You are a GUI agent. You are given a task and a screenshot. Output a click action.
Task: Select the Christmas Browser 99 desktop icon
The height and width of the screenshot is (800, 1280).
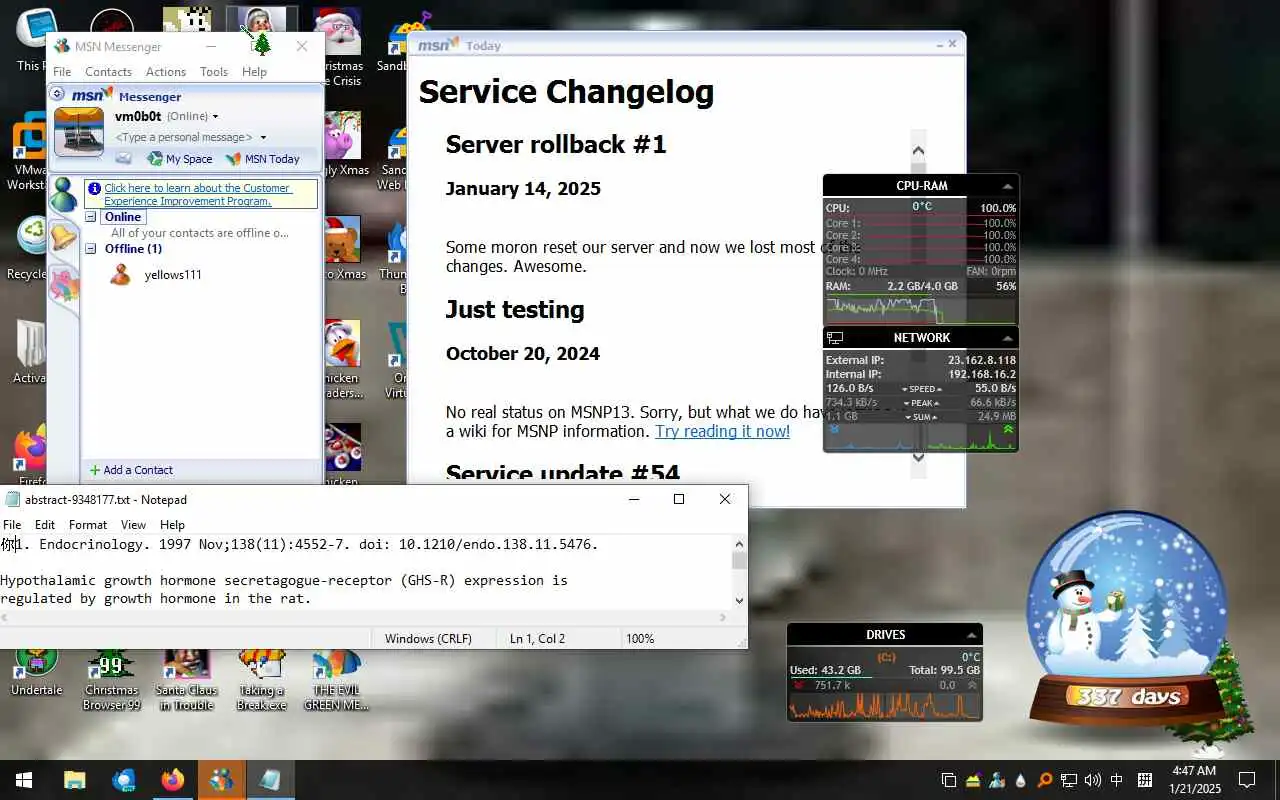point(111,679)
